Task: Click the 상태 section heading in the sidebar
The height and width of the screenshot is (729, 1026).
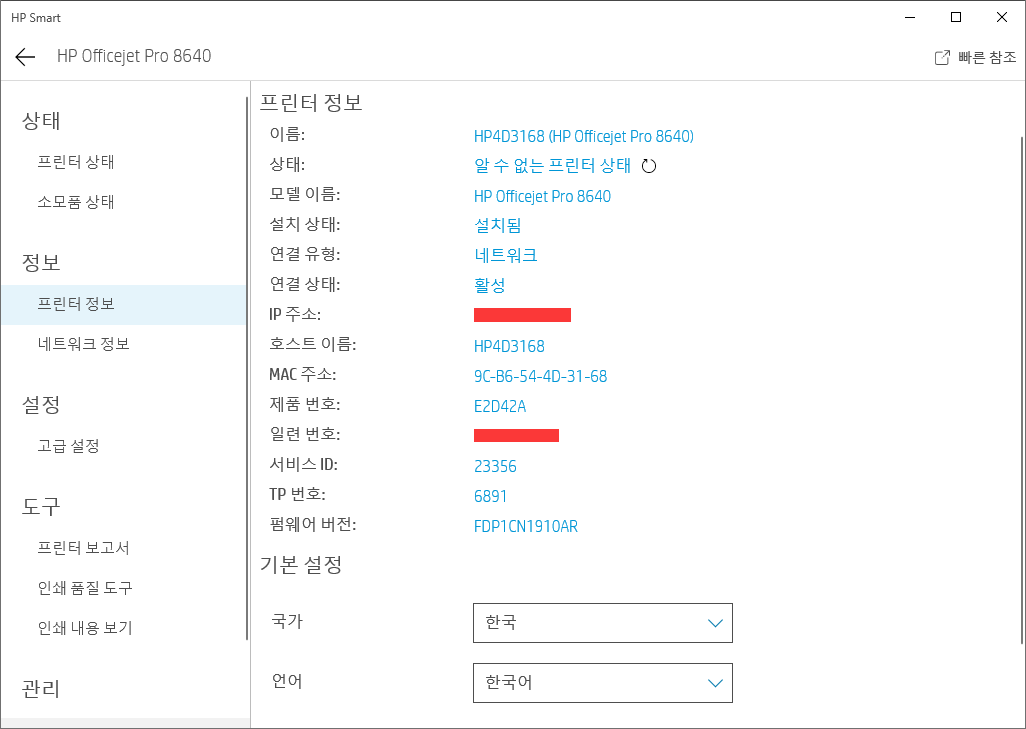Action: 41,120
